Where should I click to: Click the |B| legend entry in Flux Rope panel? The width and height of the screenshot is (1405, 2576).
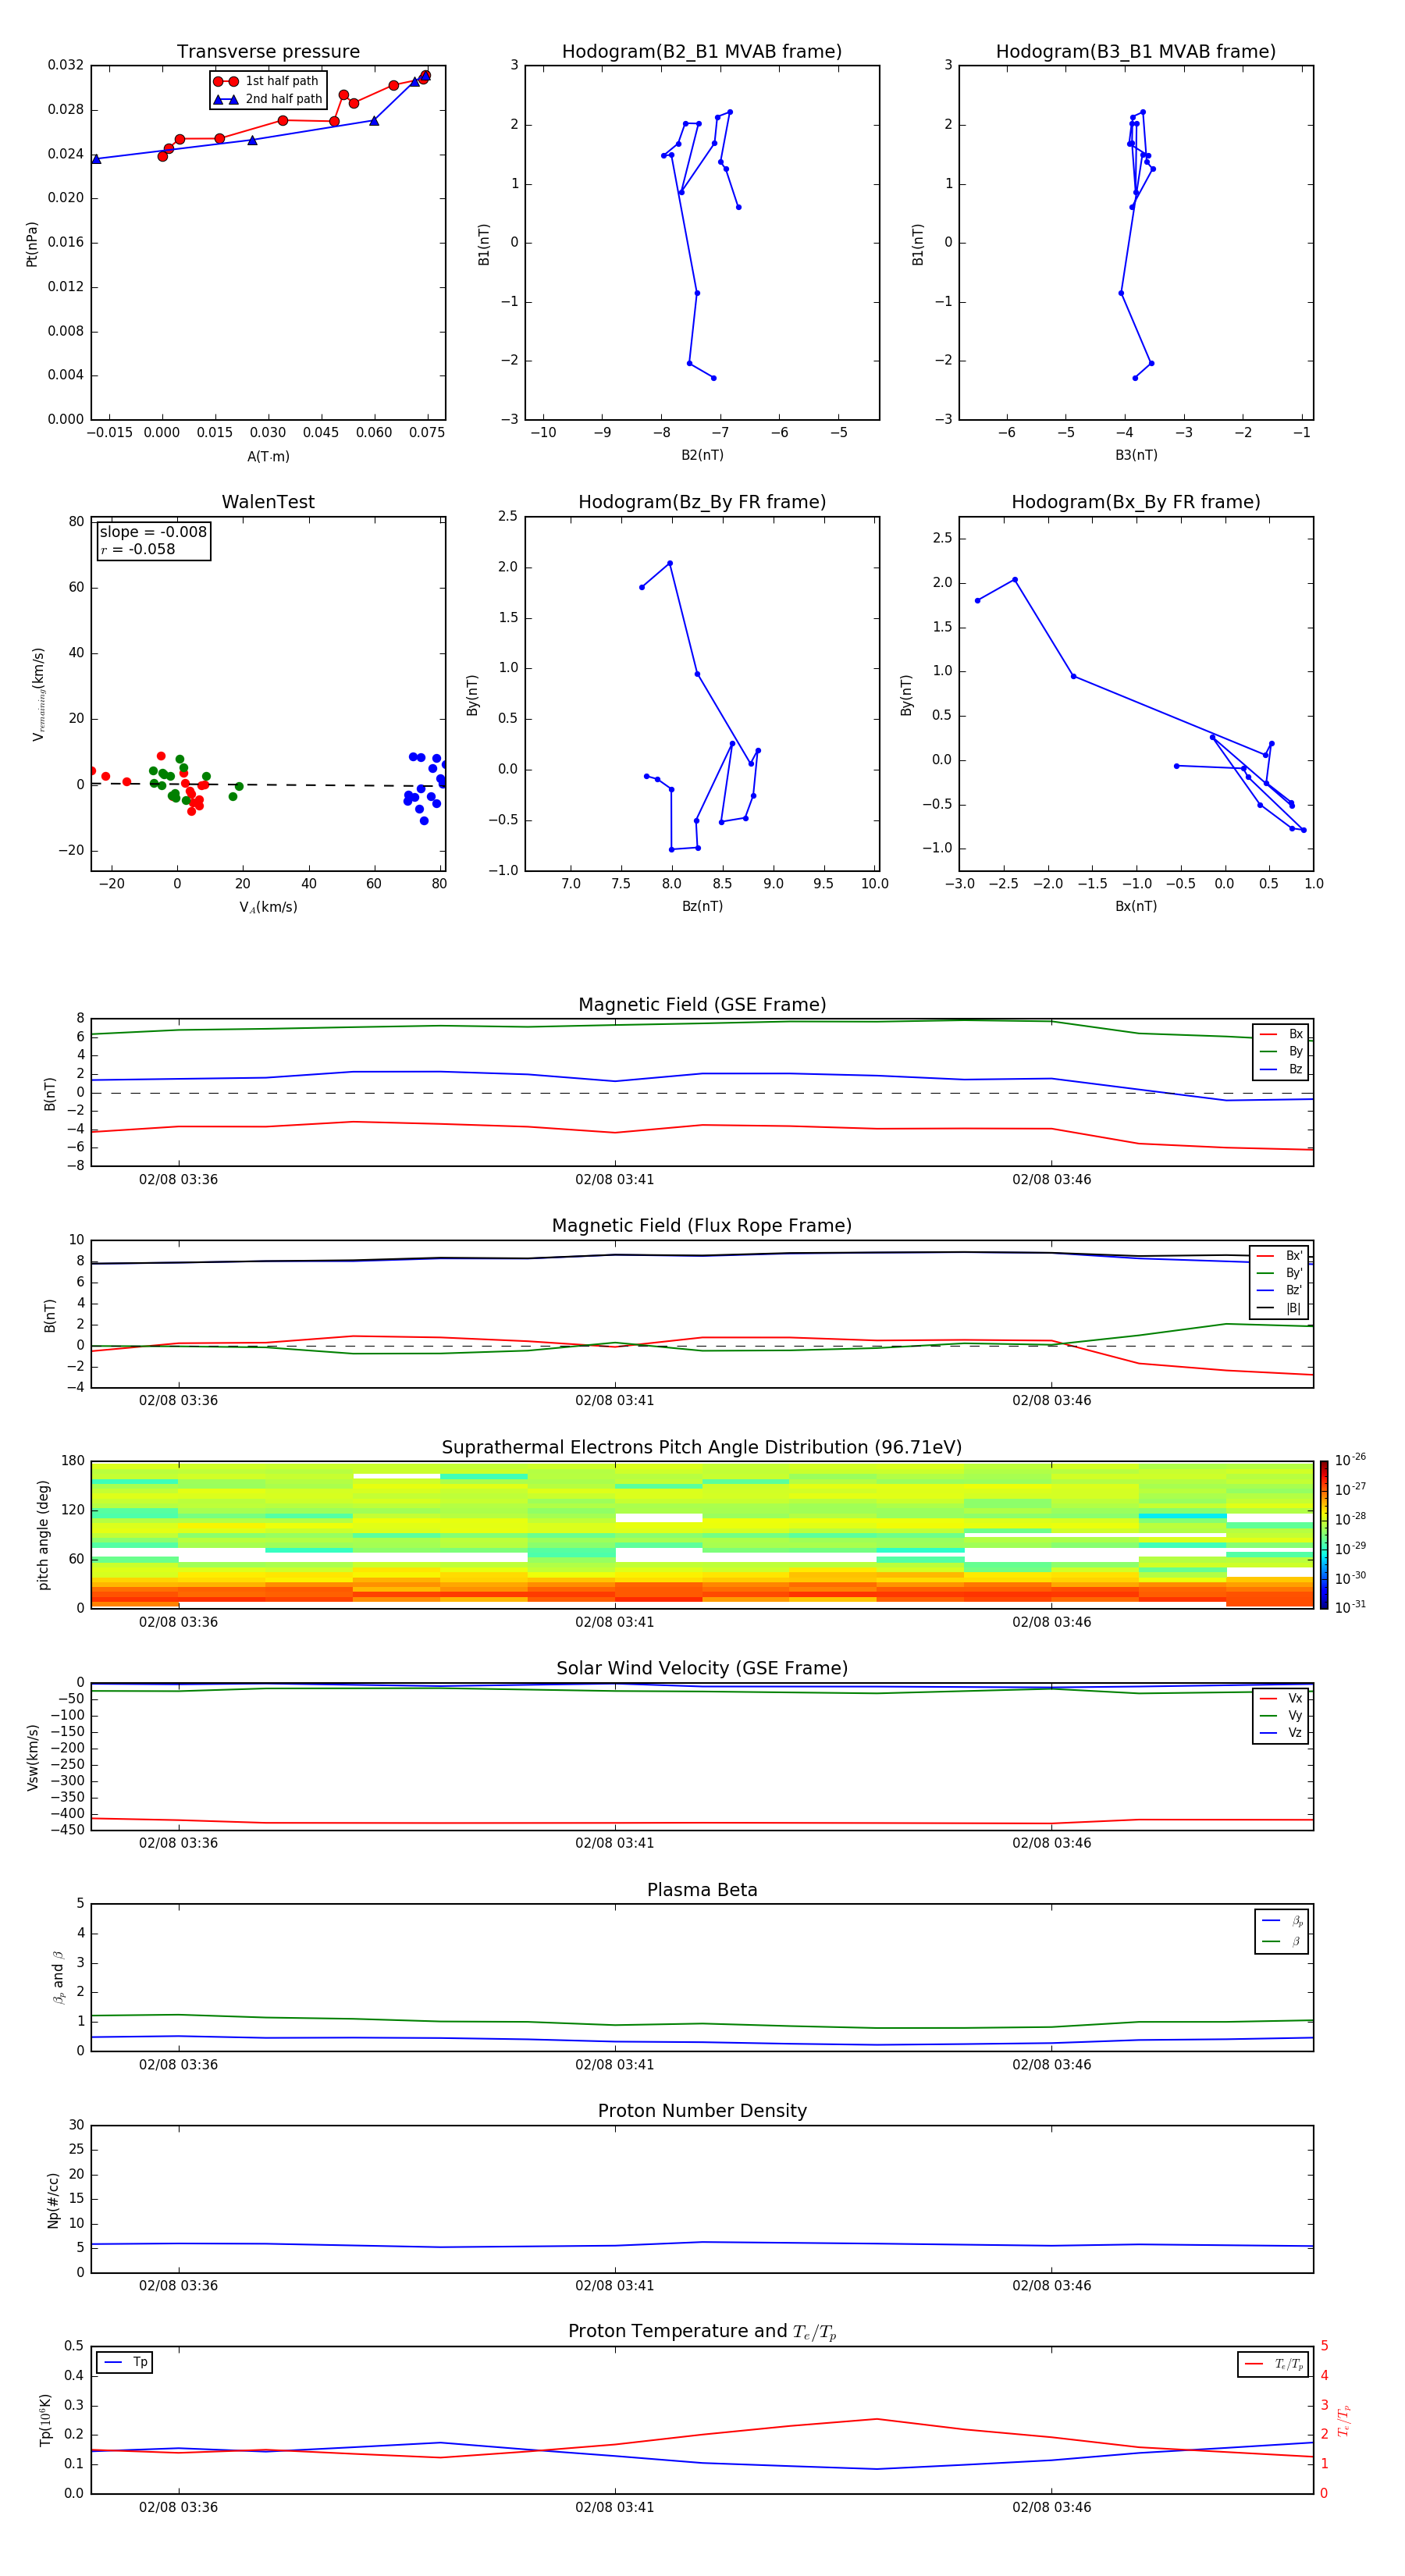click(x=1280, y=1308)
